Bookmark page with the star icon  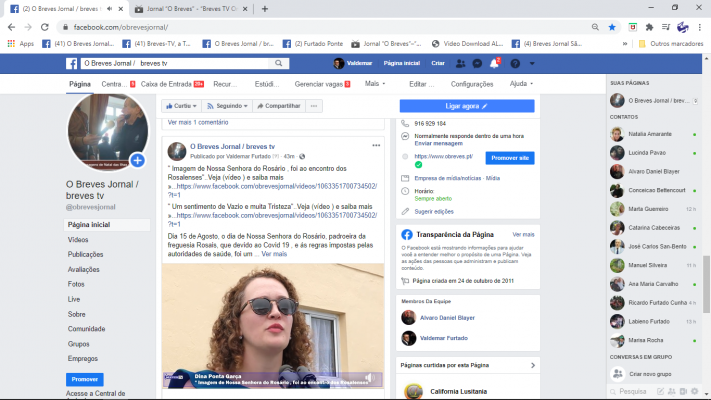612,27
